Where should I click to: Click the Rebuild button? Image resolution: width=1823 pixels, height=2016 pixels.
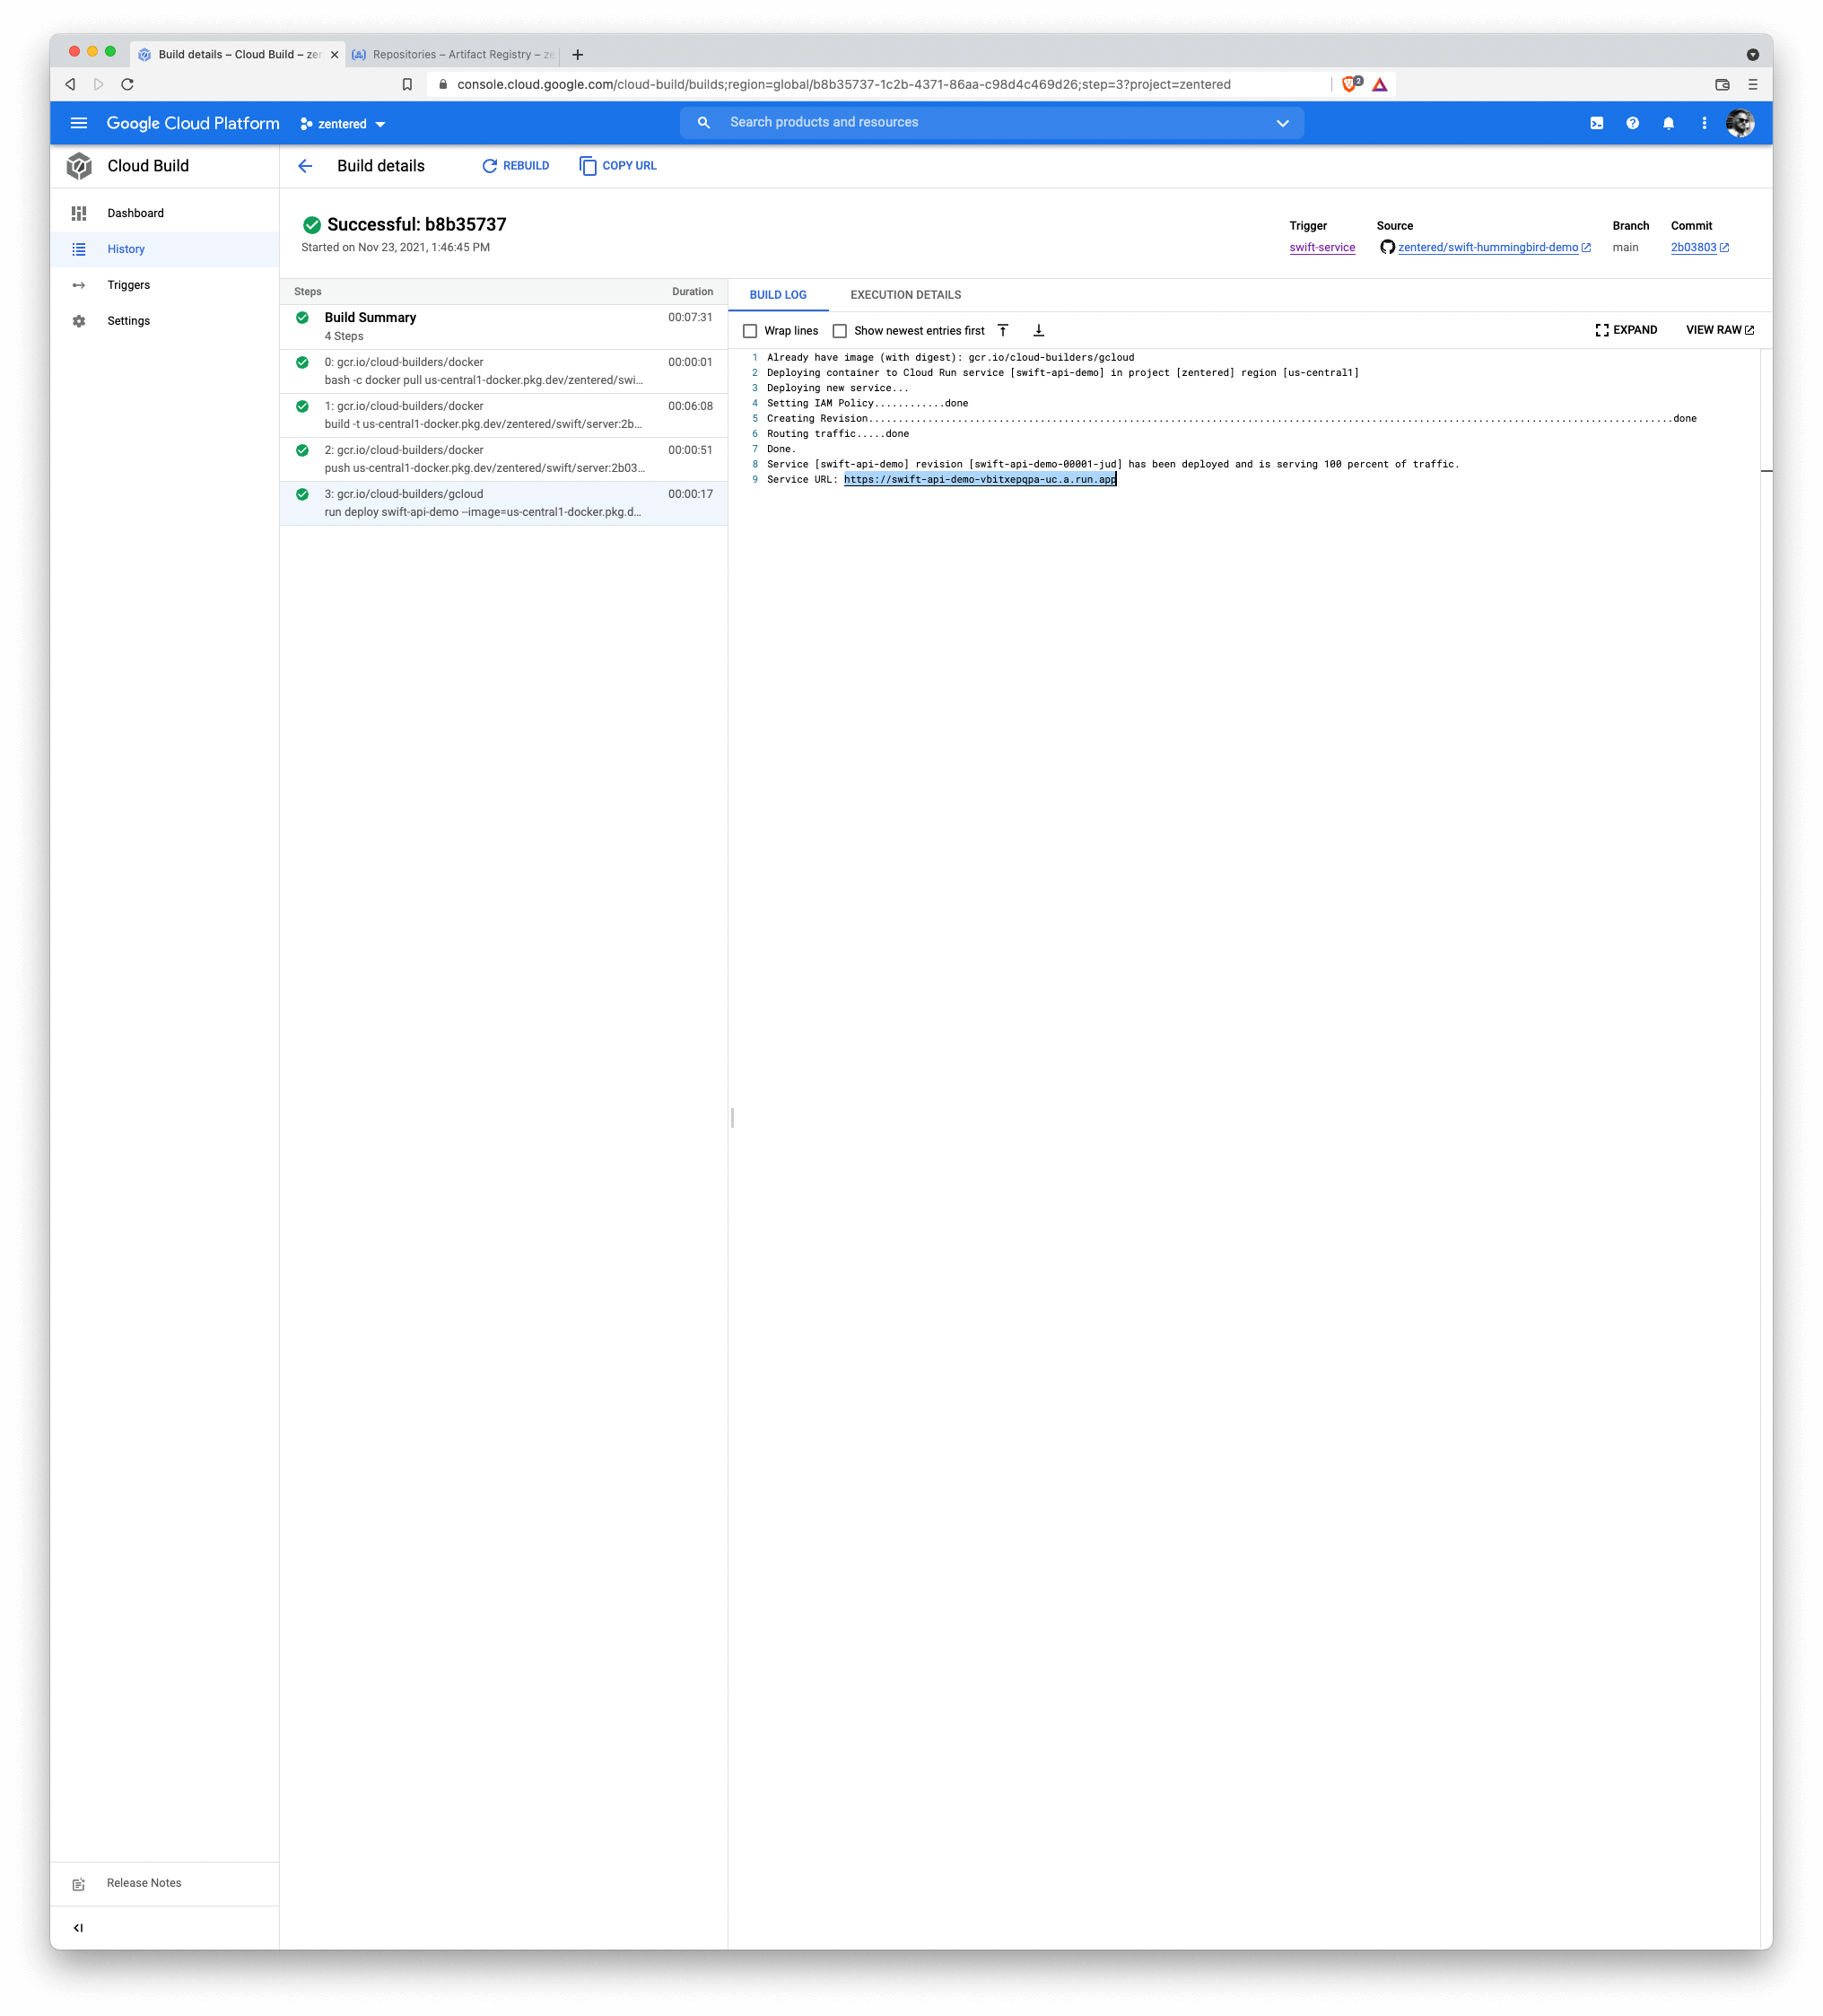pos(515,165)
